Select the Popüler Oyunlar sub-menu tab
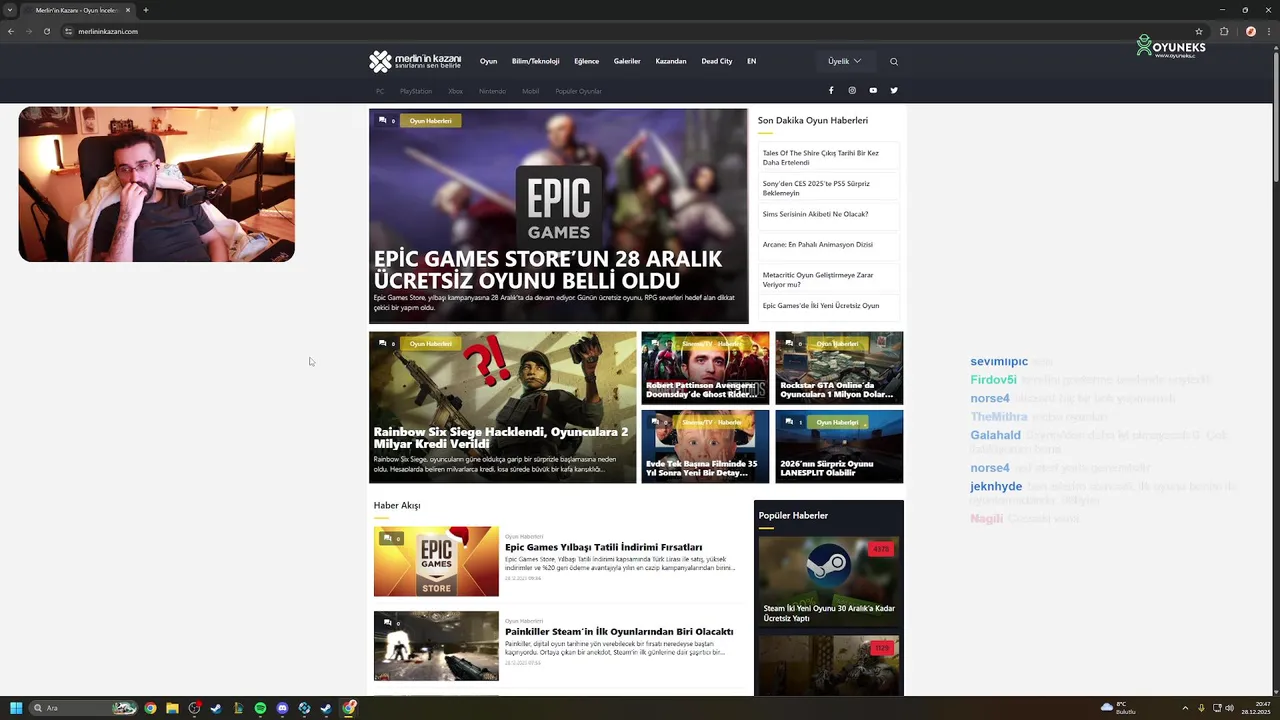The width and height of the screenshot is (1280, 720). [x=578, y=91]
